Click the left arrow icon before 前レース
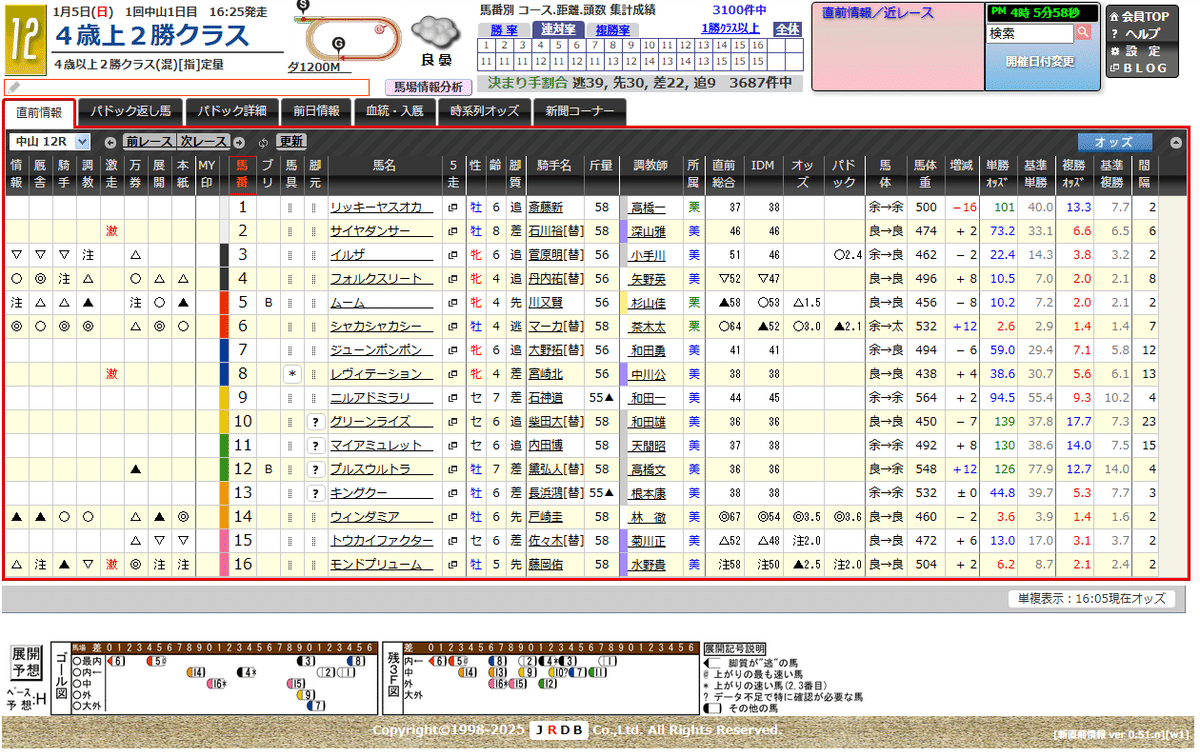Screen dimensions: 1200x755 110,143
